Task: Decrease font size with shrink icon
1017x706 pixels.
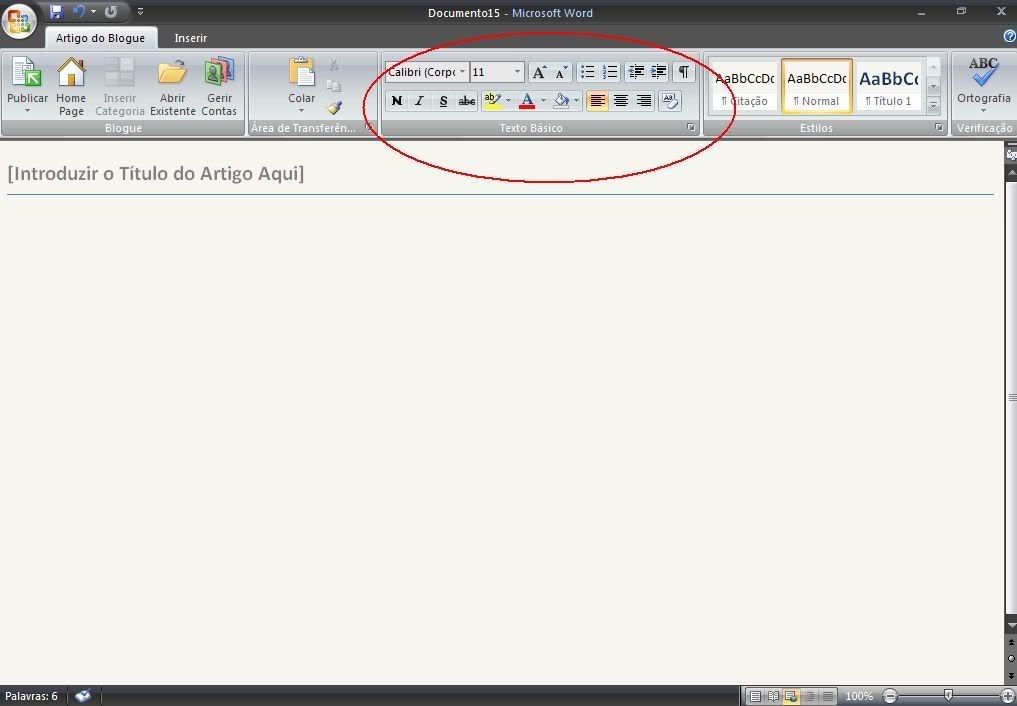Action: point(561,72)
